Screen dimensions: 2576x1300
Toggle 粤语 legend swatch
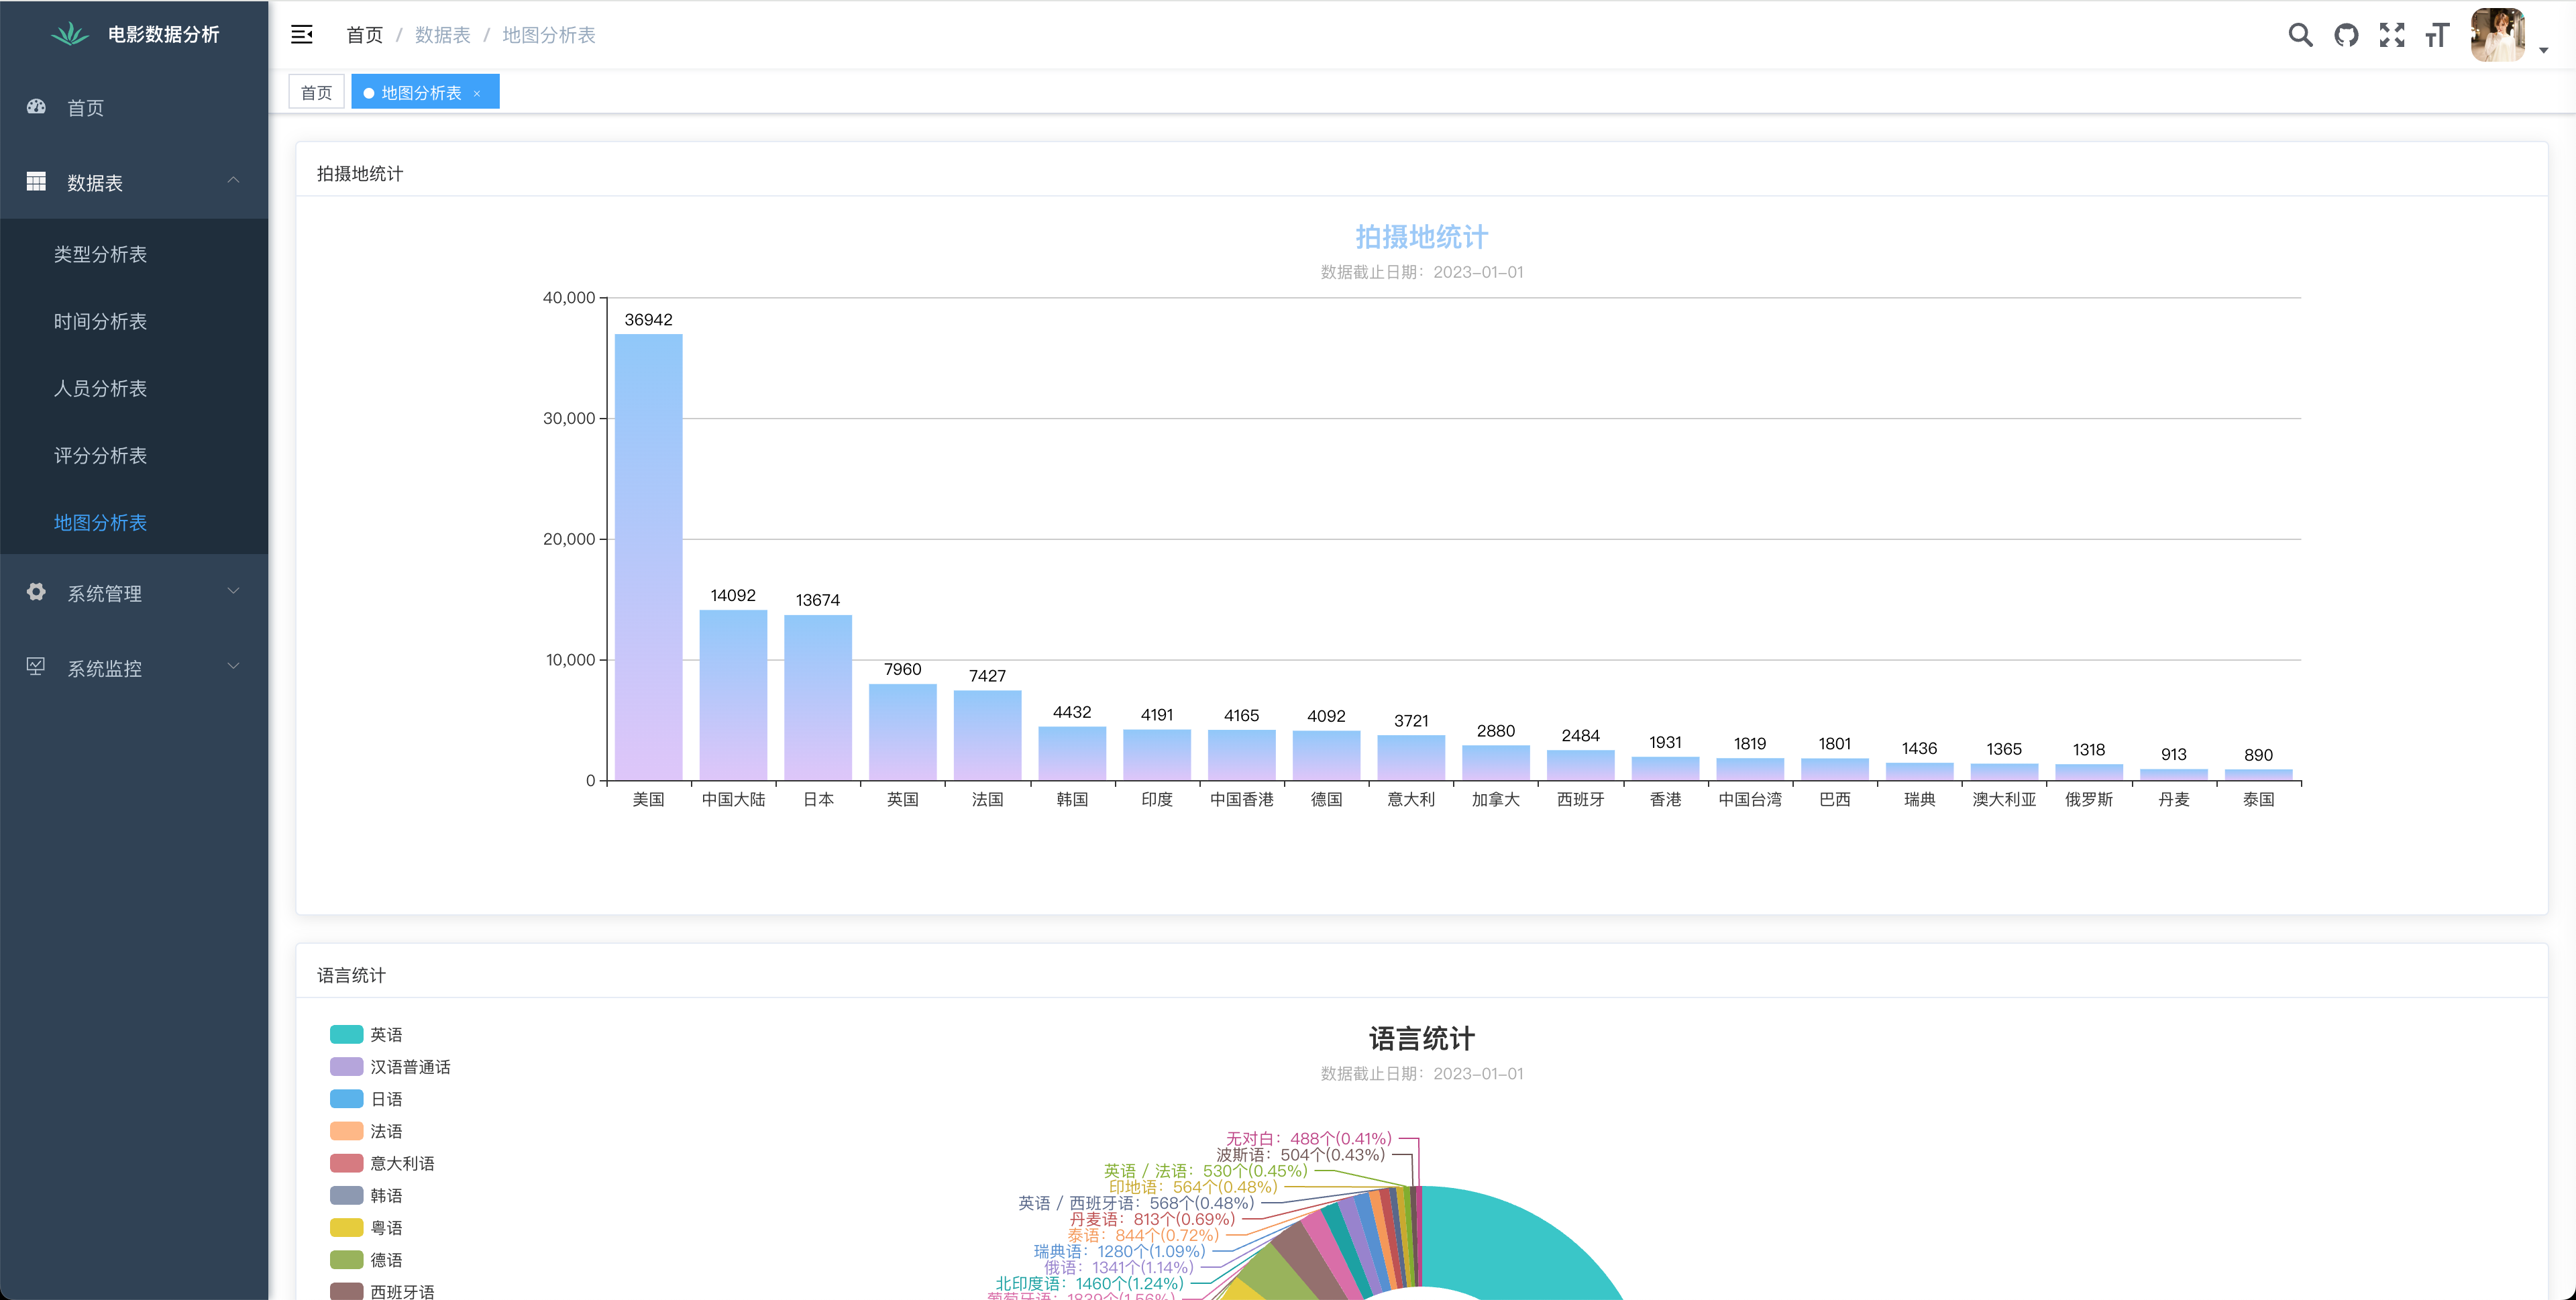click(x=346, y=1227)
